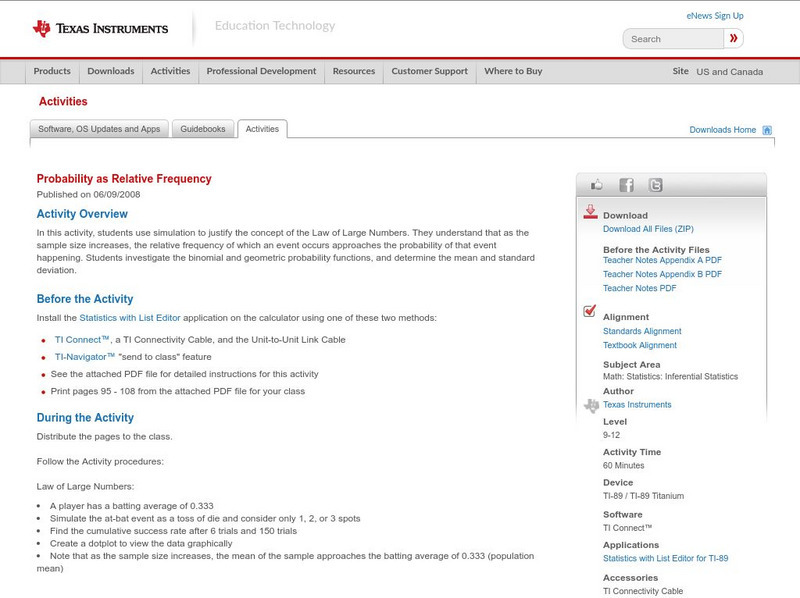The width and height of the screenshot is (800, 598).
Task: Open Statistics with List Editor for TI-89 link
Action: [x=665, y=559]
